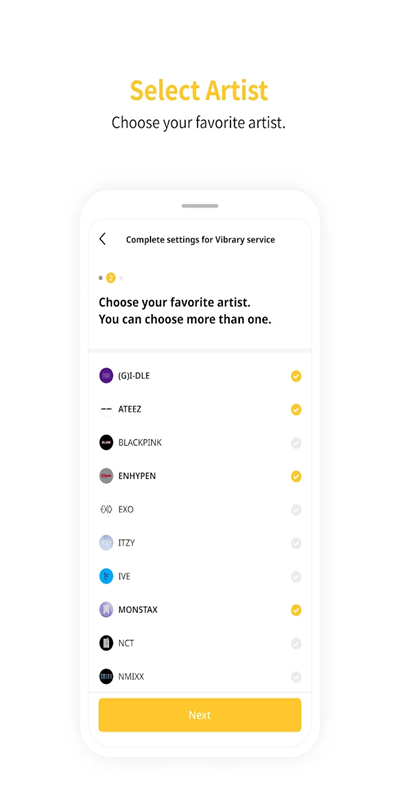Image resolution: width=400 pixels, height=800 pixels.
Task: Click the EXO artist logo icon
Action: 106,509
